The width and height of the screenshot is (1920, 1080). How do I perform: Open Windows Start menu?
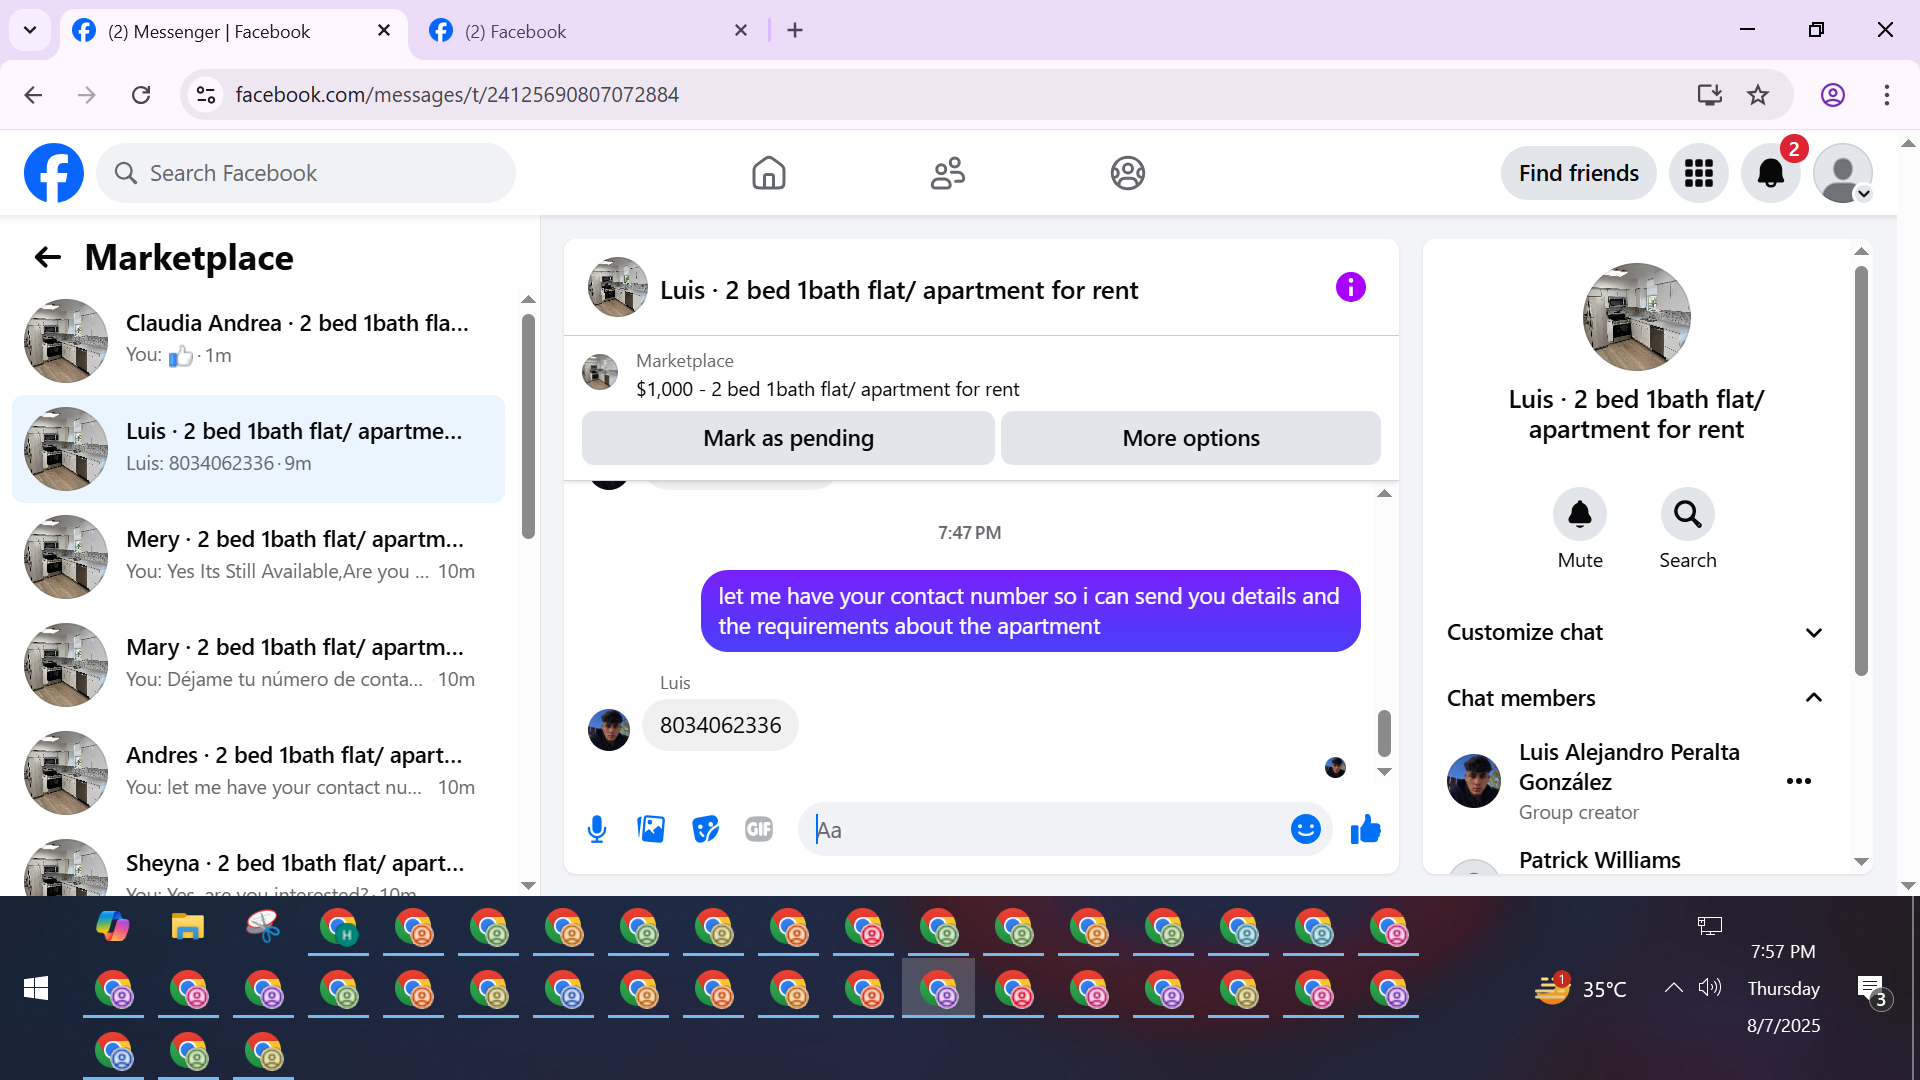[36, 988]
